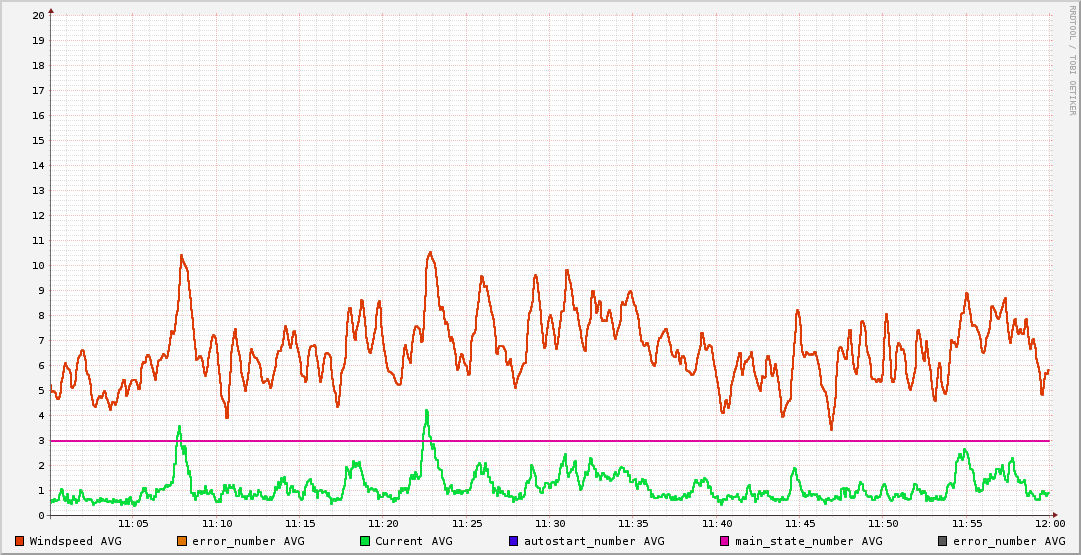Click the green Current legend swatch
The image size is (1081, 555).
(365, 541)
